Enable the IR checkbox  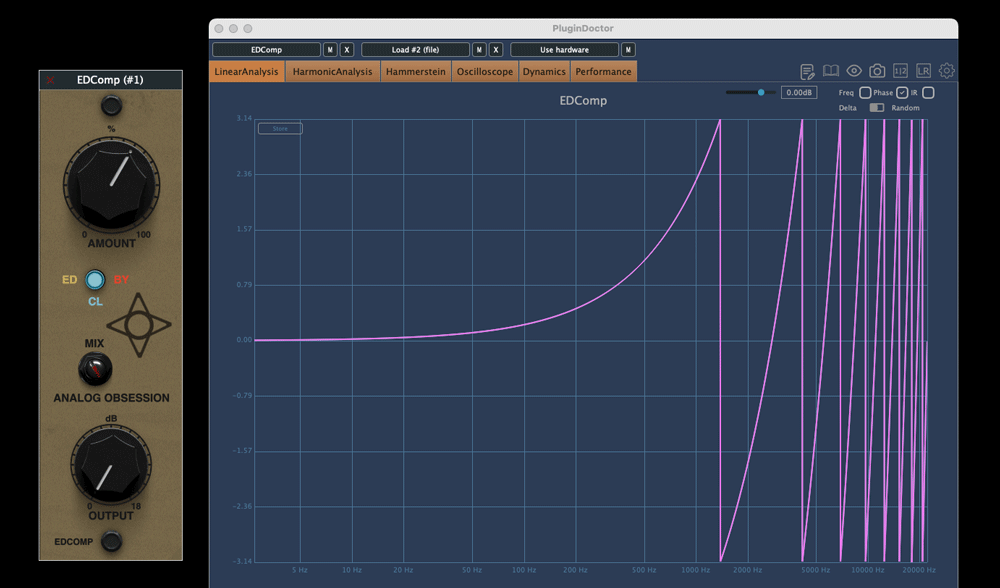[x=929, y=92]
